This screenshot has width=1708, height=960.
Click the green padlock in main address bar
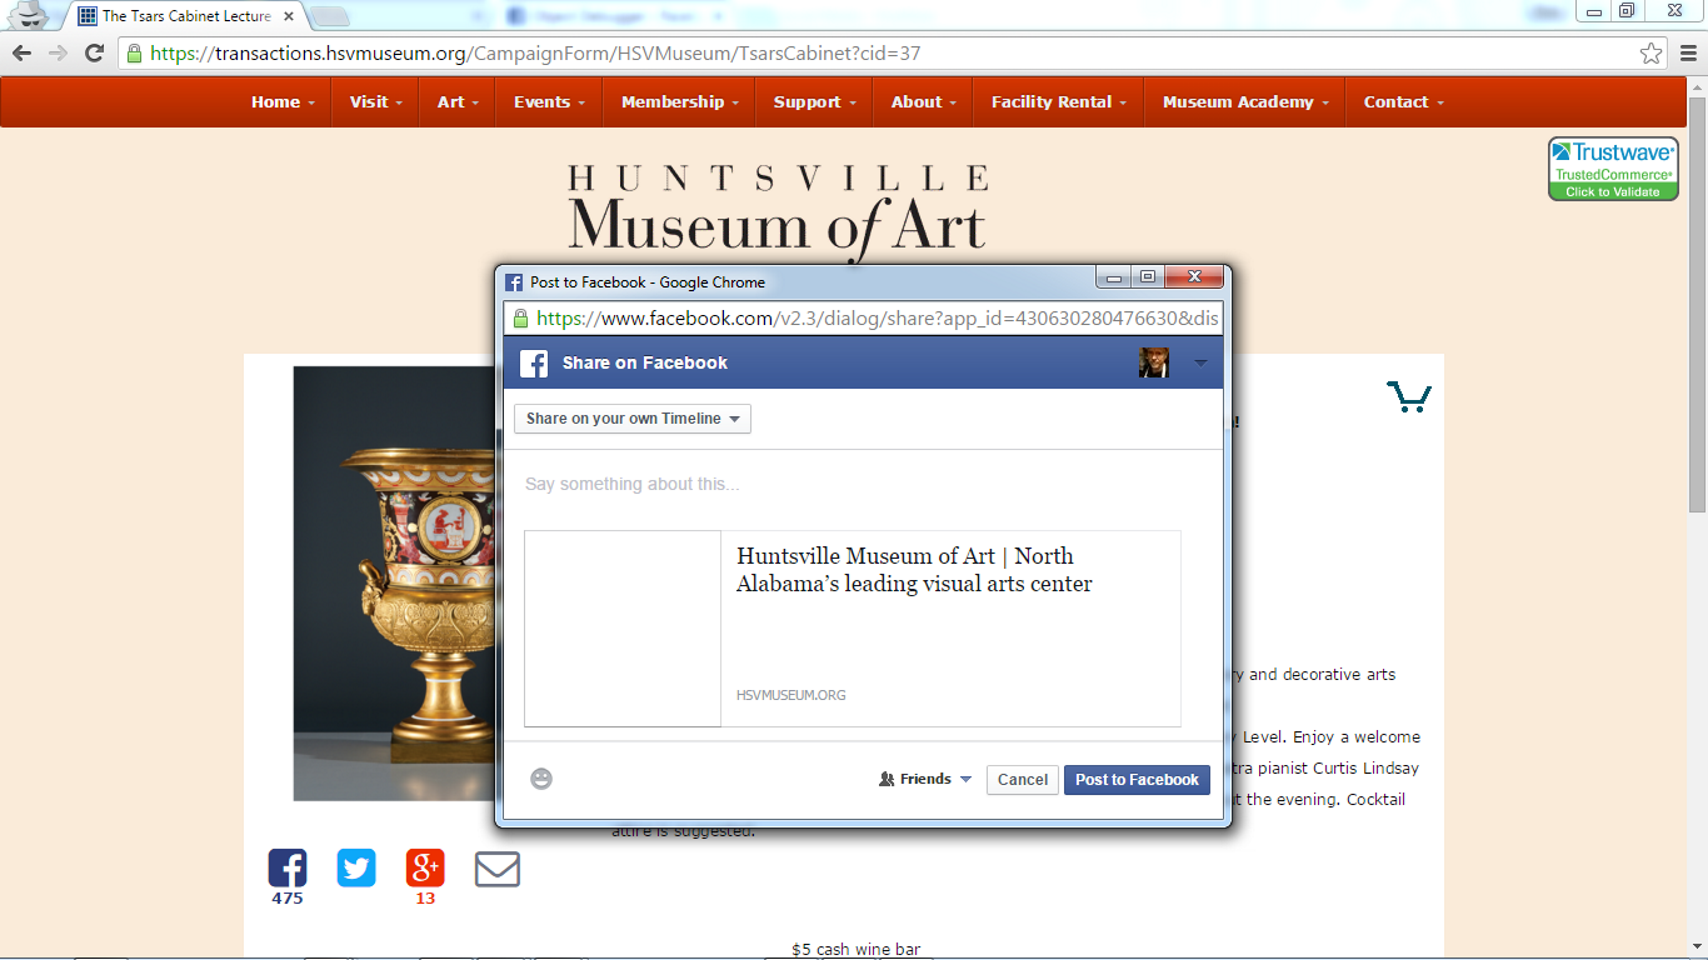134,53
